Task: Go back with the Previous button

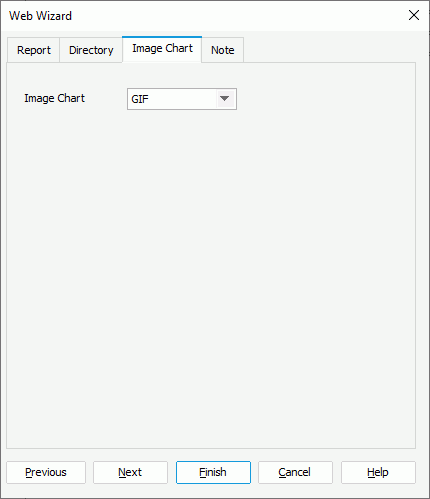Action: tap(46, 472)
